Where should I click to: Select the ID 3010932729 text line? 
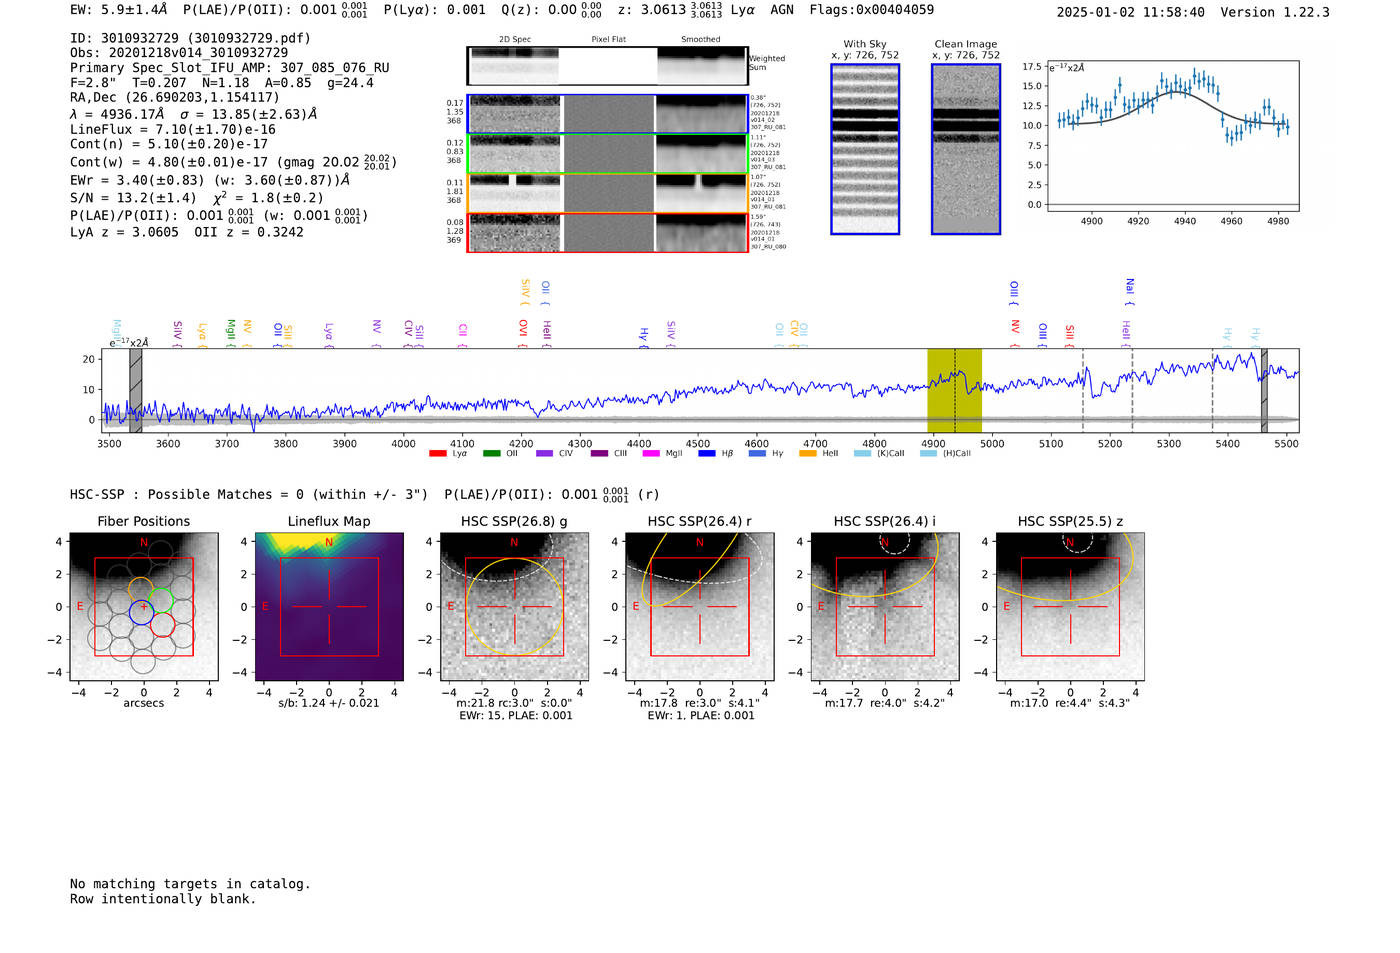click(190, 38)
